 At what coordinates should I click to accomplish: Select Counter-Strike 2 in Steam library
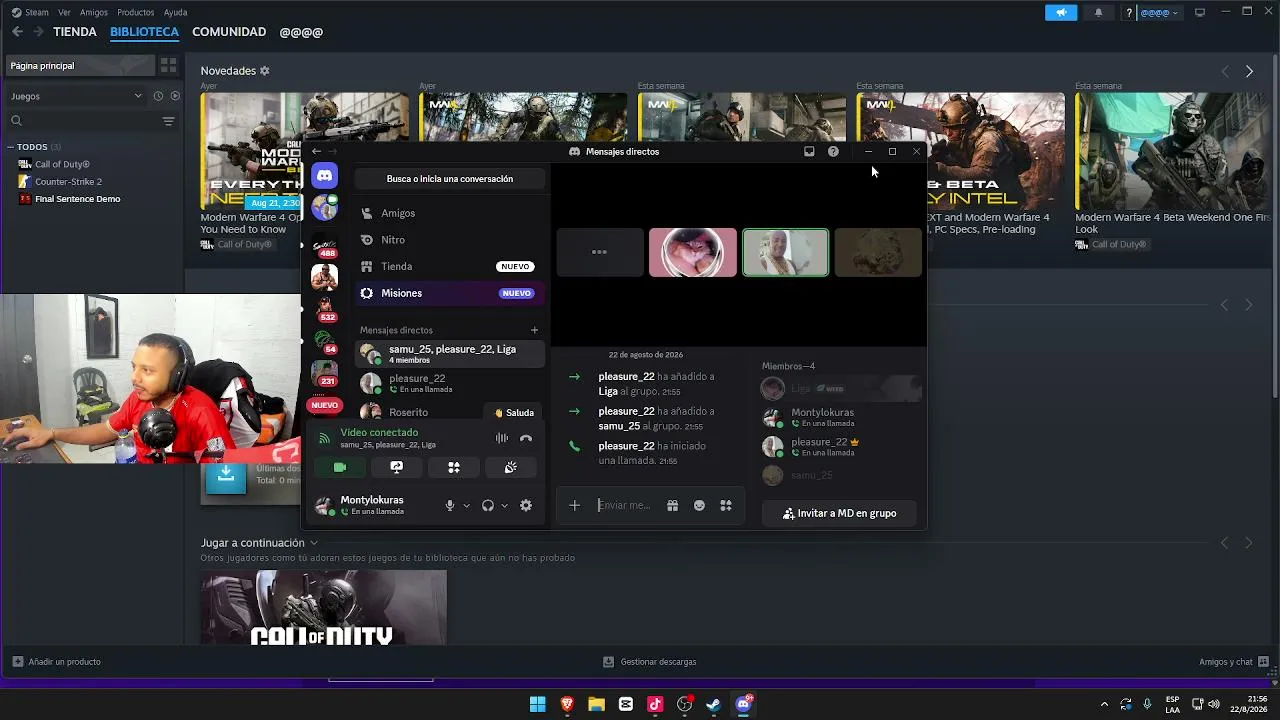point(68,182)
